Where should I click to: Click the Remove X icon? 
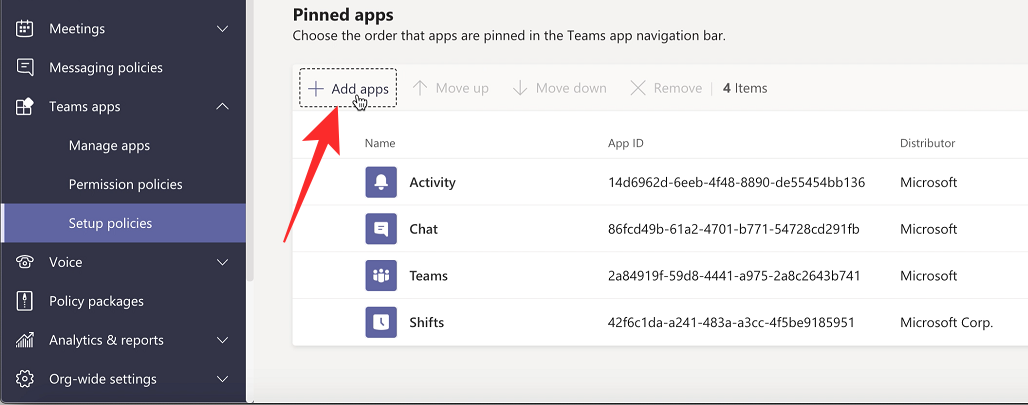[638, 88]
